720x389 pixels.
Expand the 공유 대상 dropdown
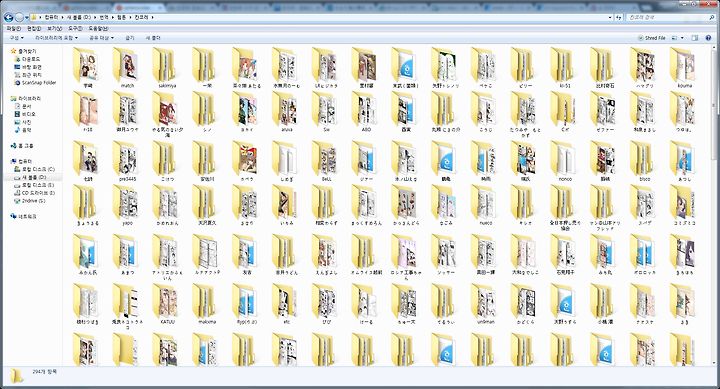point(101,38)
